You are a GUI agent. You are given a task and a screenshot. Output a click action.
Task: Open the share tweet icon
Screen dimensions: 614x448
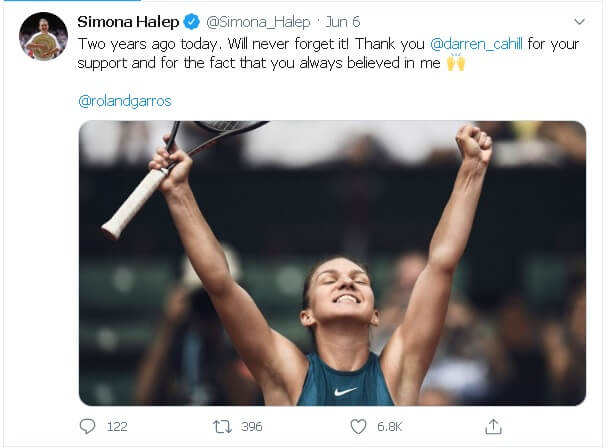[x=492, y=426]
